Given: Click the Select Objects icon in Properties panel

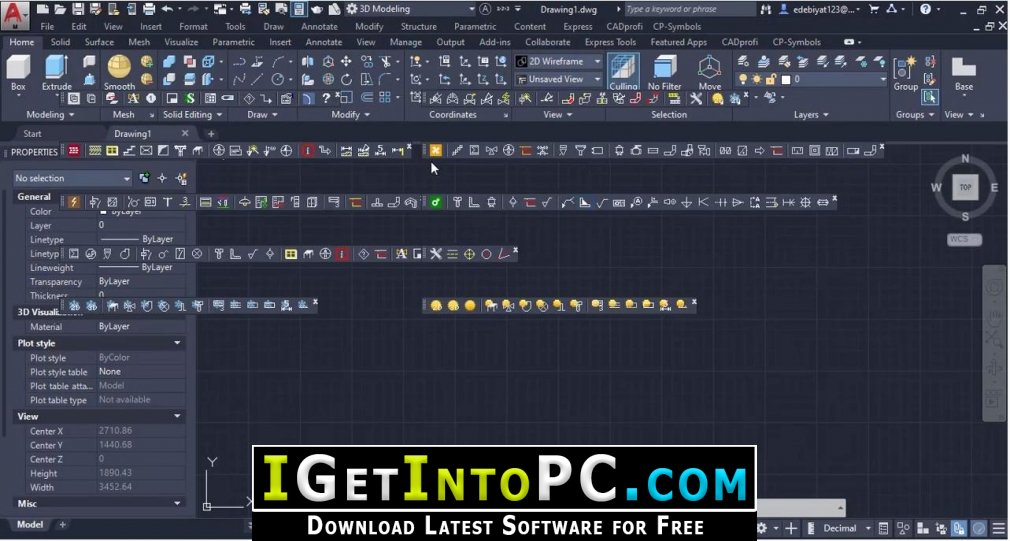Looking at the screenshot, I should tap(162, 178).
